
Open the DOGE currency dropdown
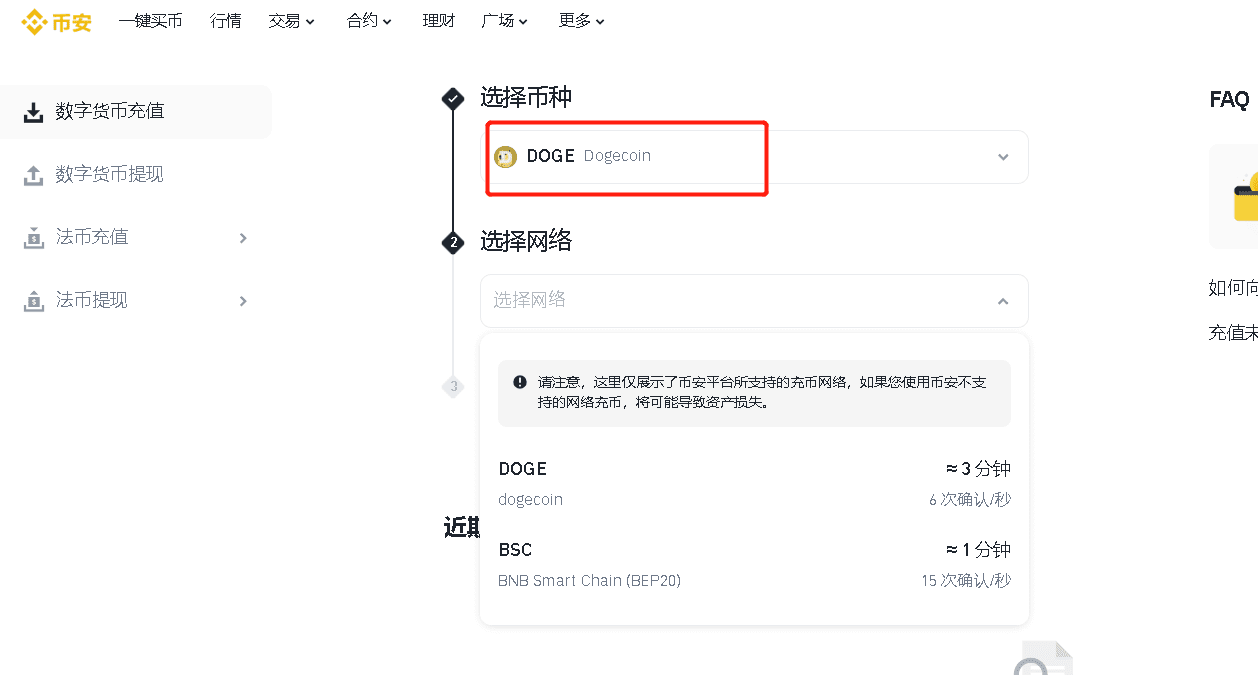[x=1002, y=156]
